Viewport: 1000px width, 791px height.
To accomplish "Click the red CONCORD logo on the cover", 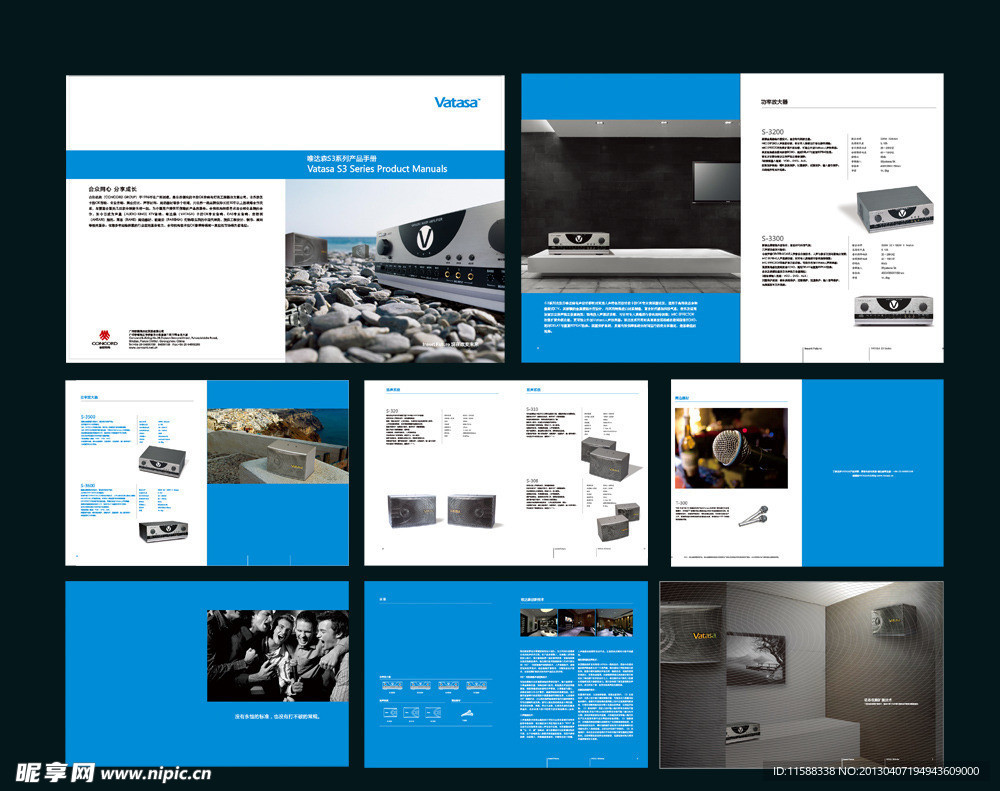I will [105, 338].
